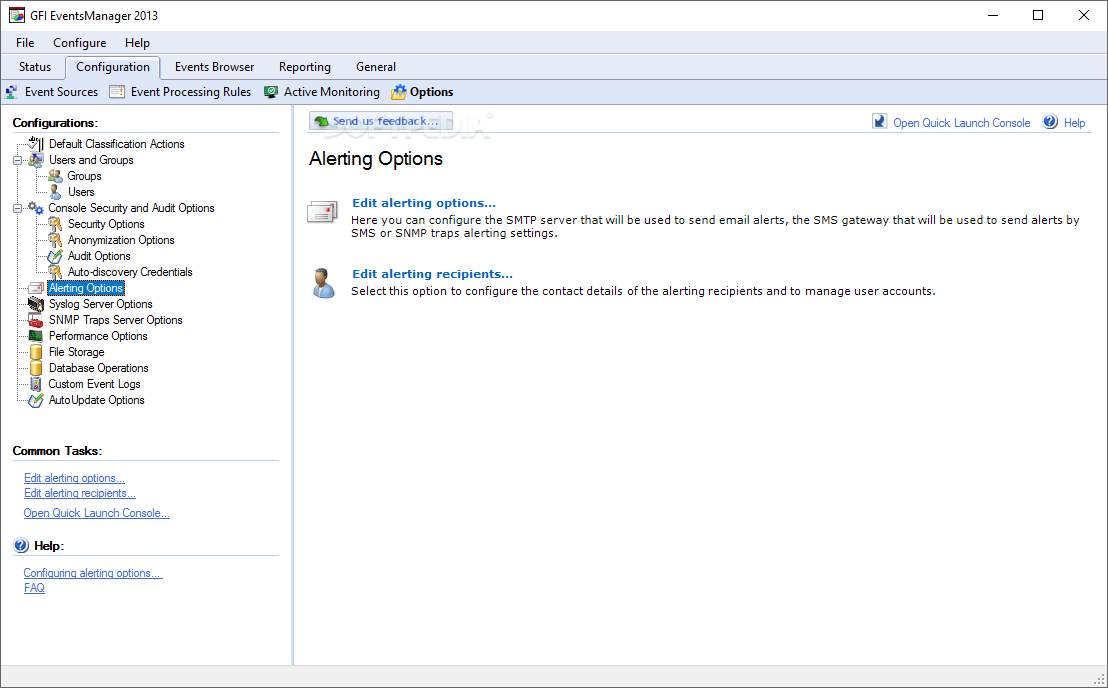Select File Storage tree item
Screen dimensions: 1108x688
(76, 352)
